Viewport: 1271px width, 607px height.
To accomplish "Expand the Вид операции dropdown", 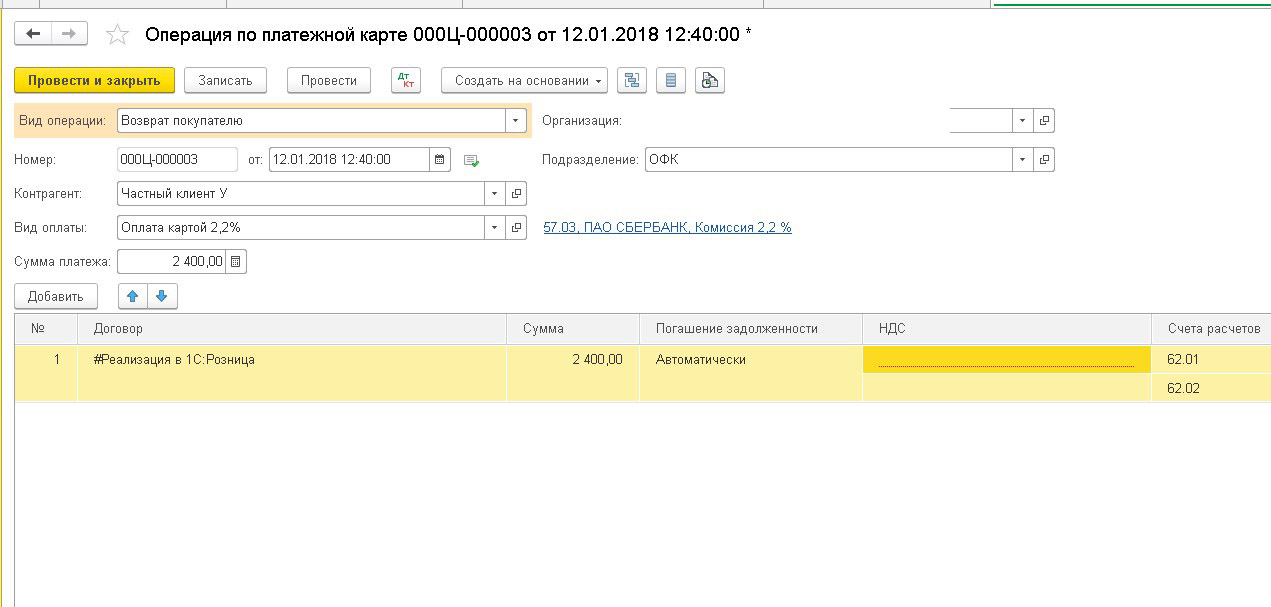I will [x=516, y=121].
